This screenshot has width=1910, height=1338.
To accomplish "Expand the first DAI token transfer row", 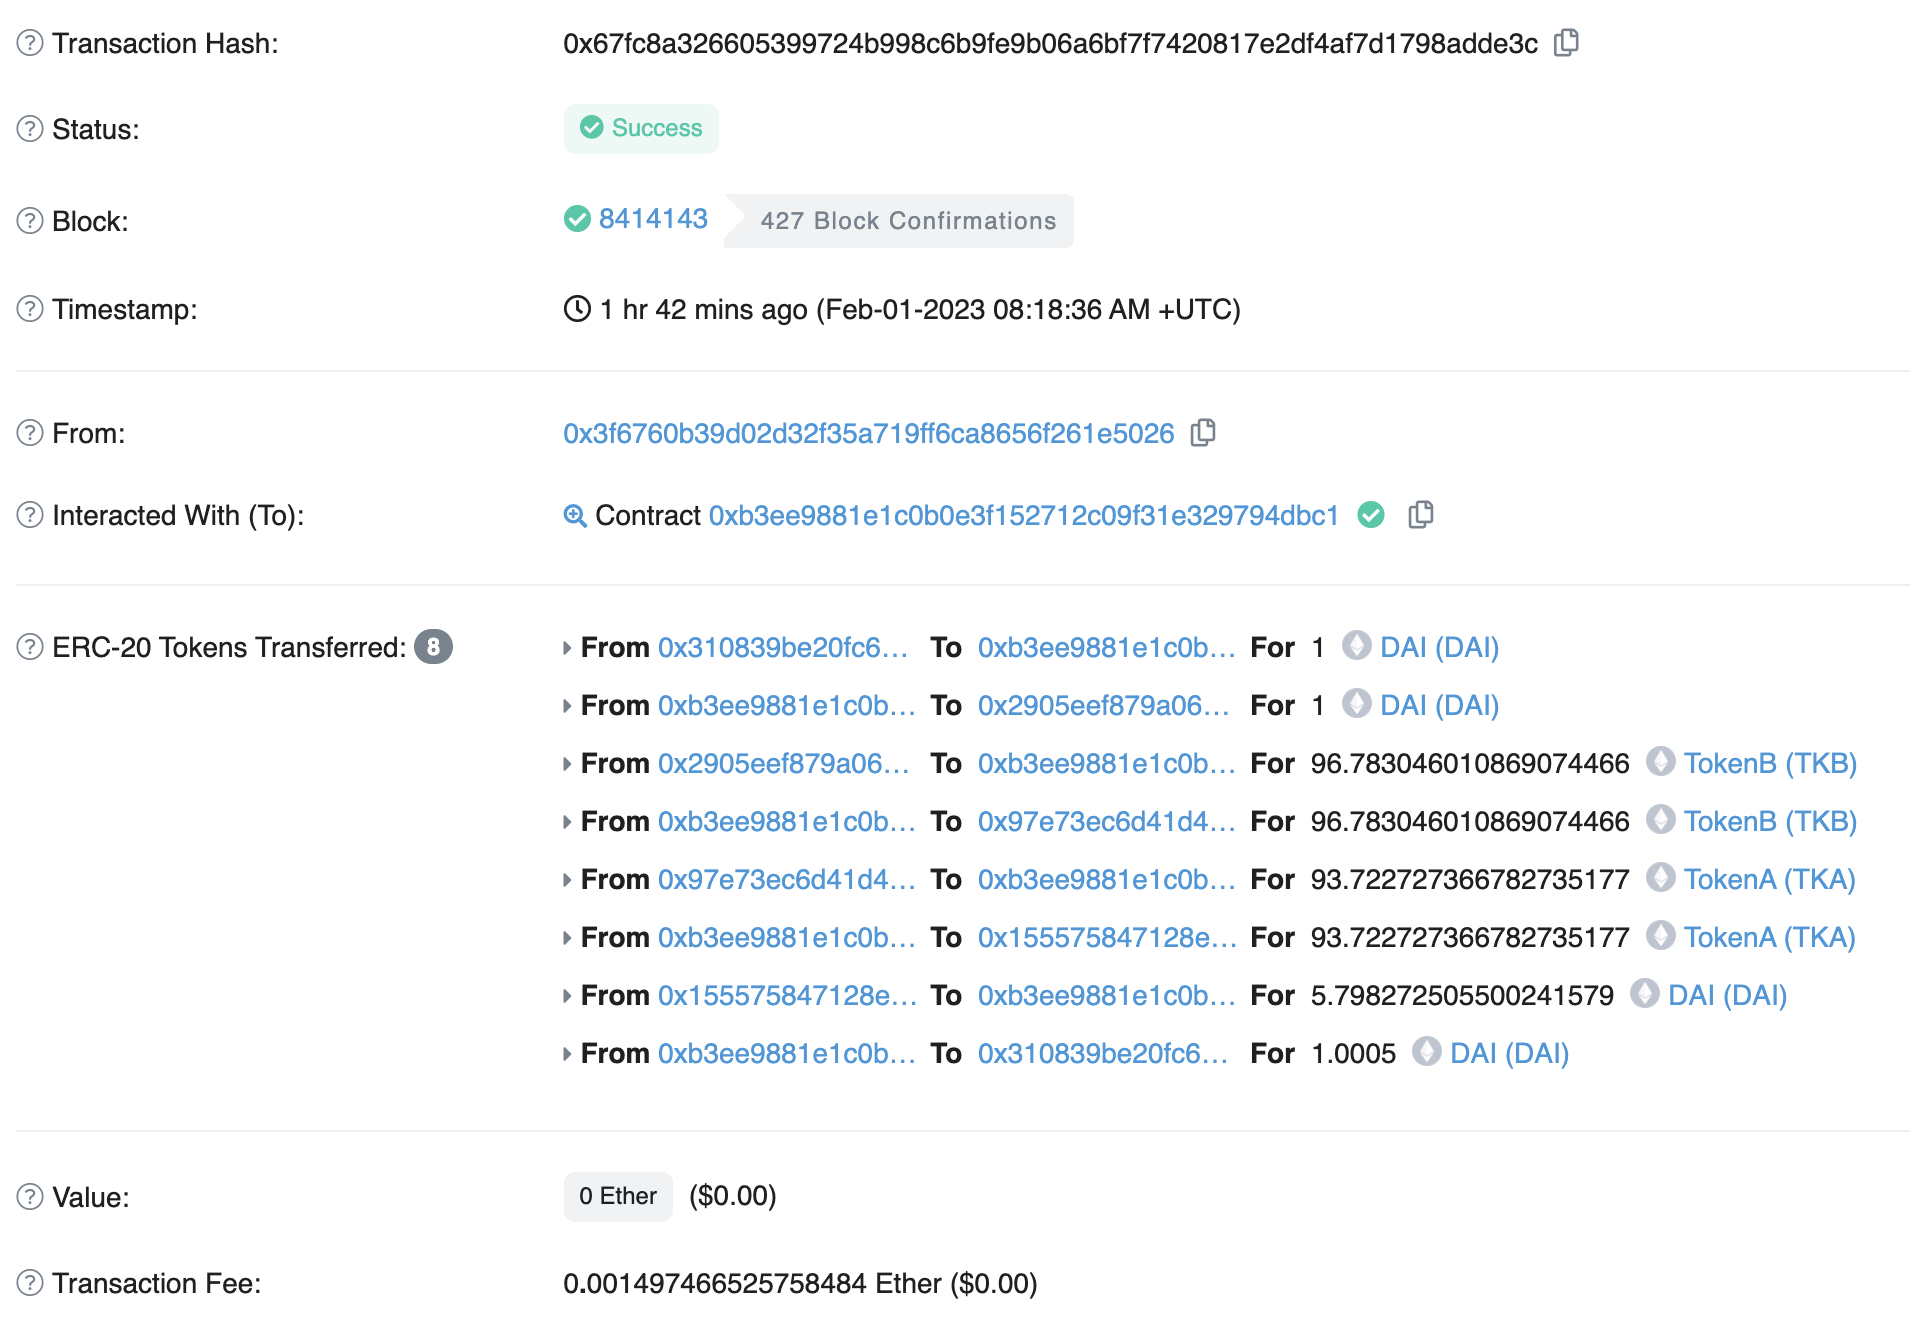I will [x=566, y=647].
